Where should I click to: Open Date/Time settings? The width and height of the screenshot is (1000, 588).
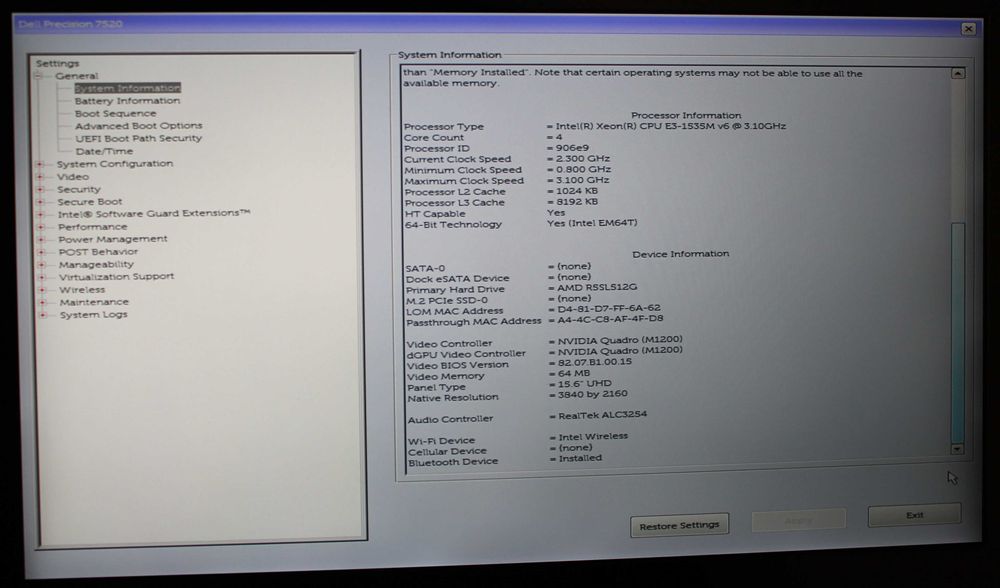point(104,151)
